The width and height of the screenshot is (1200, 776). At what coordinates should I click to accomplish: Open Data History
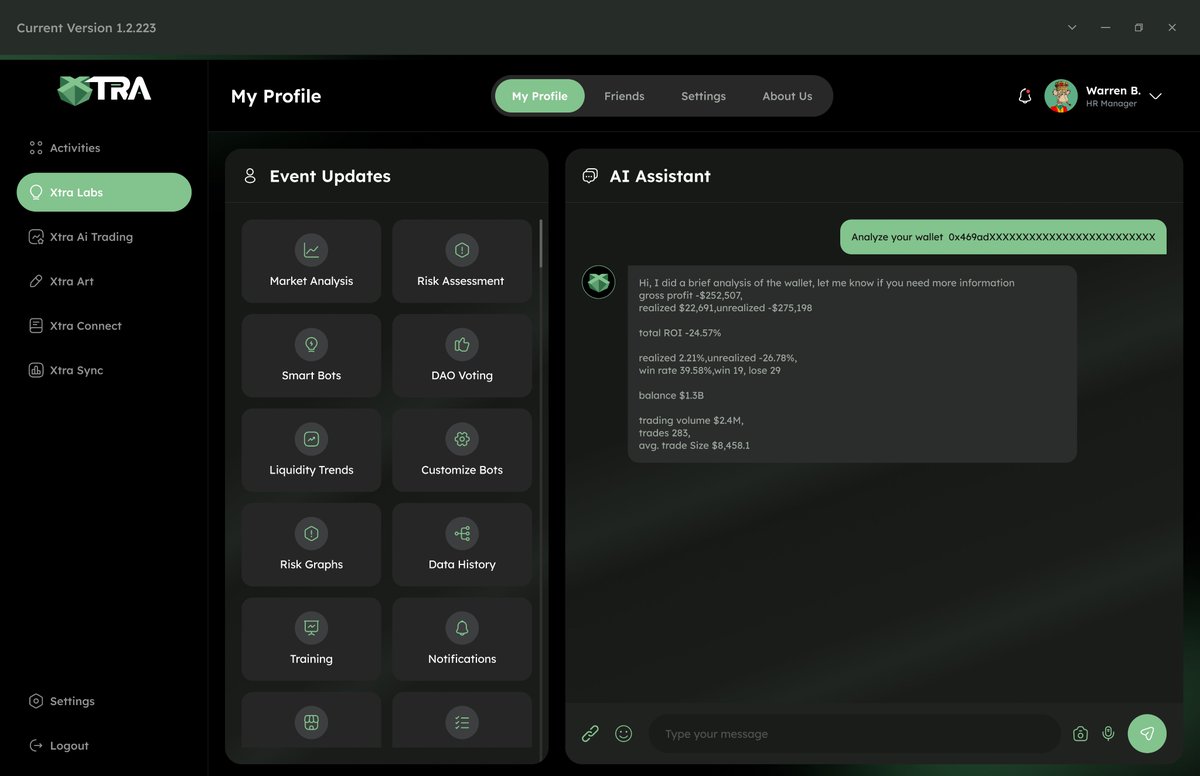pyautogui.click(x=461, y=544)
